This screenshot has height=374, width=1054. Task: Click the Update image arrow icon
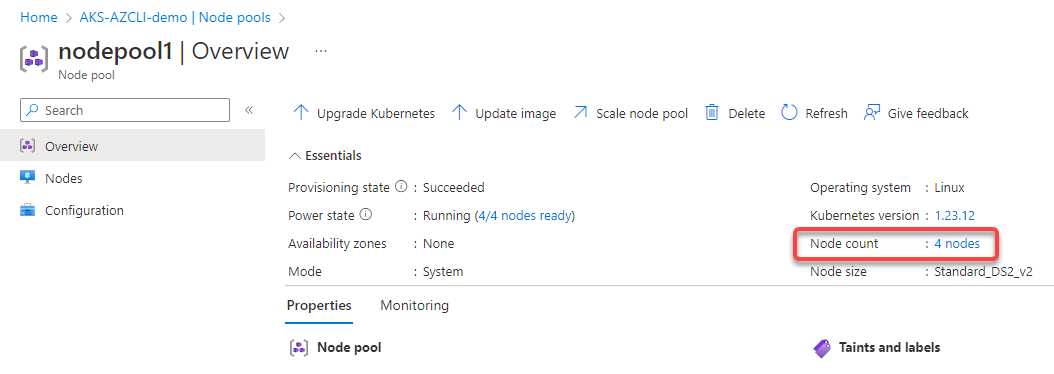(x=460, y=113)
